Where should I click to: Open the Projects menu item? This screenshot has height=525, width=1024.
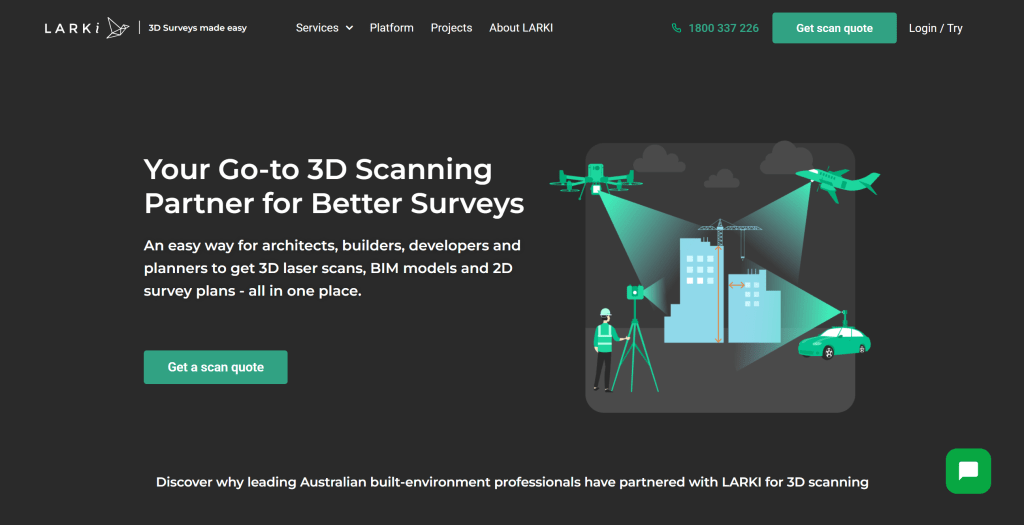451,28
